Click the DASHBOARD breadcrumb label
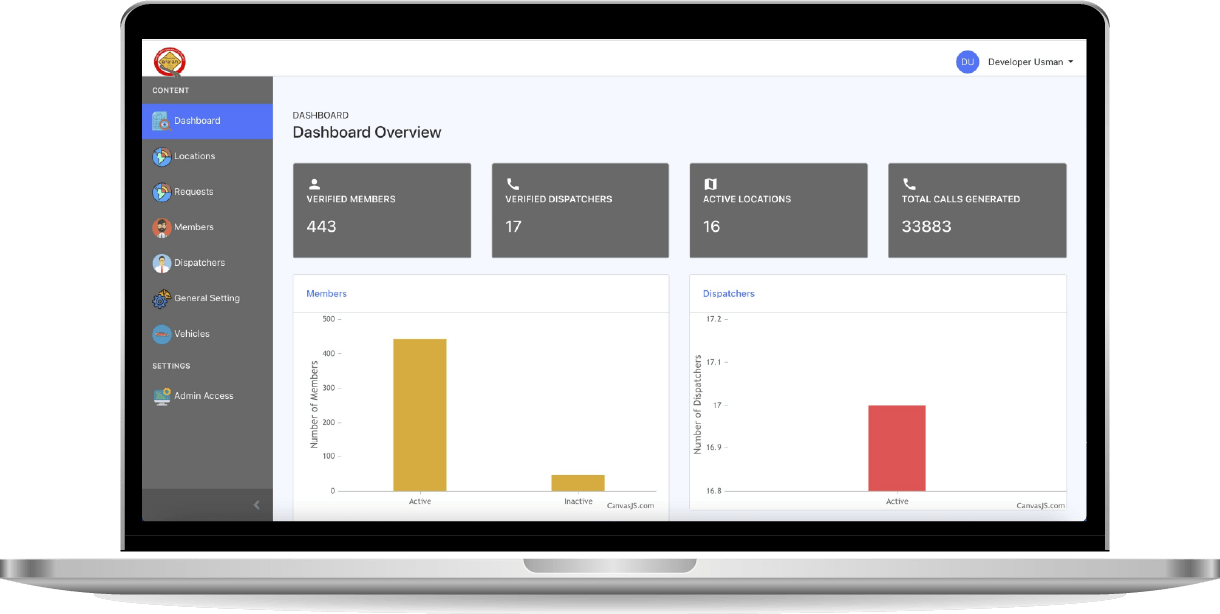This screenshot has width=1220, height=614. 320,116
